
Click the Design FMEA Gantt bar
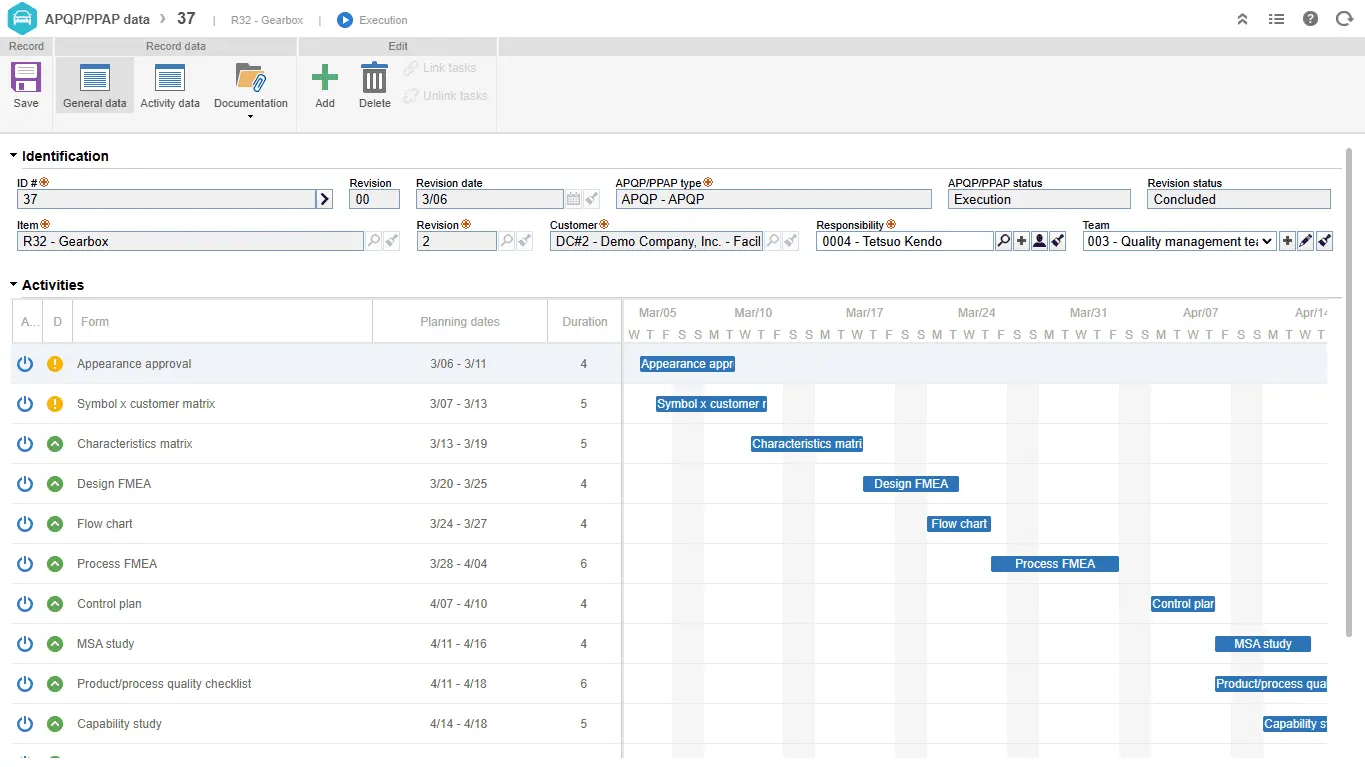[911, 484]
